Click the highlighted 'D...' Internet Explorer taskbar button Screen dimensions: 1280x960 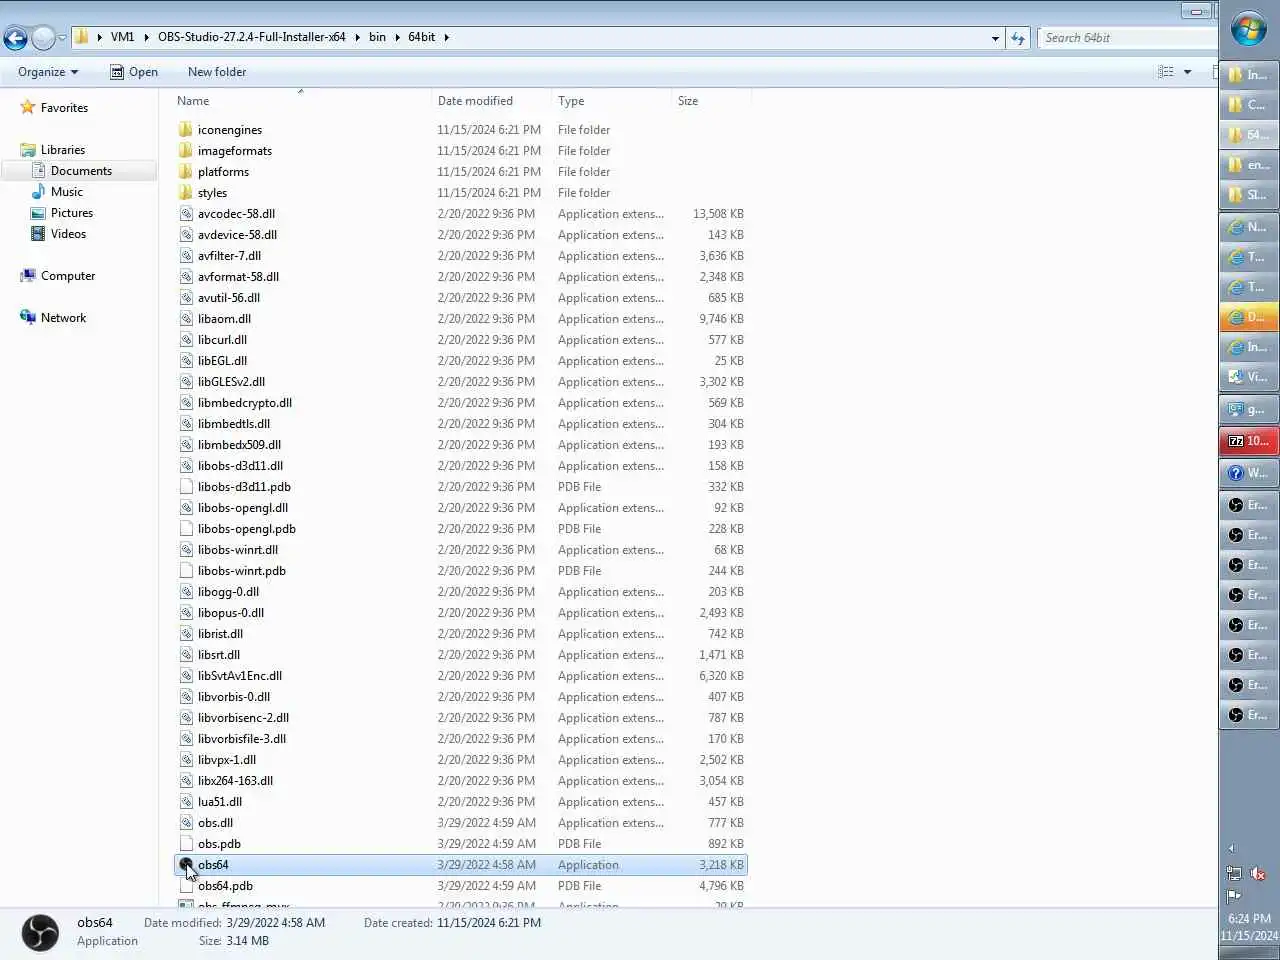coord(1249,317)
